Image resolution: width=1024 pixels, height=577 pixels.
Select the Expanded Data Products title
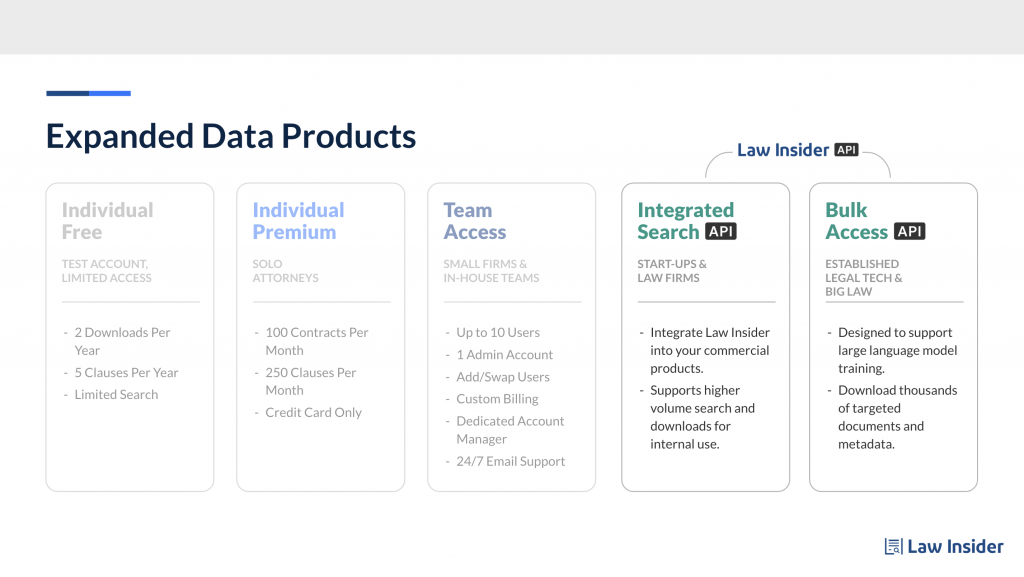click(231, 136)
